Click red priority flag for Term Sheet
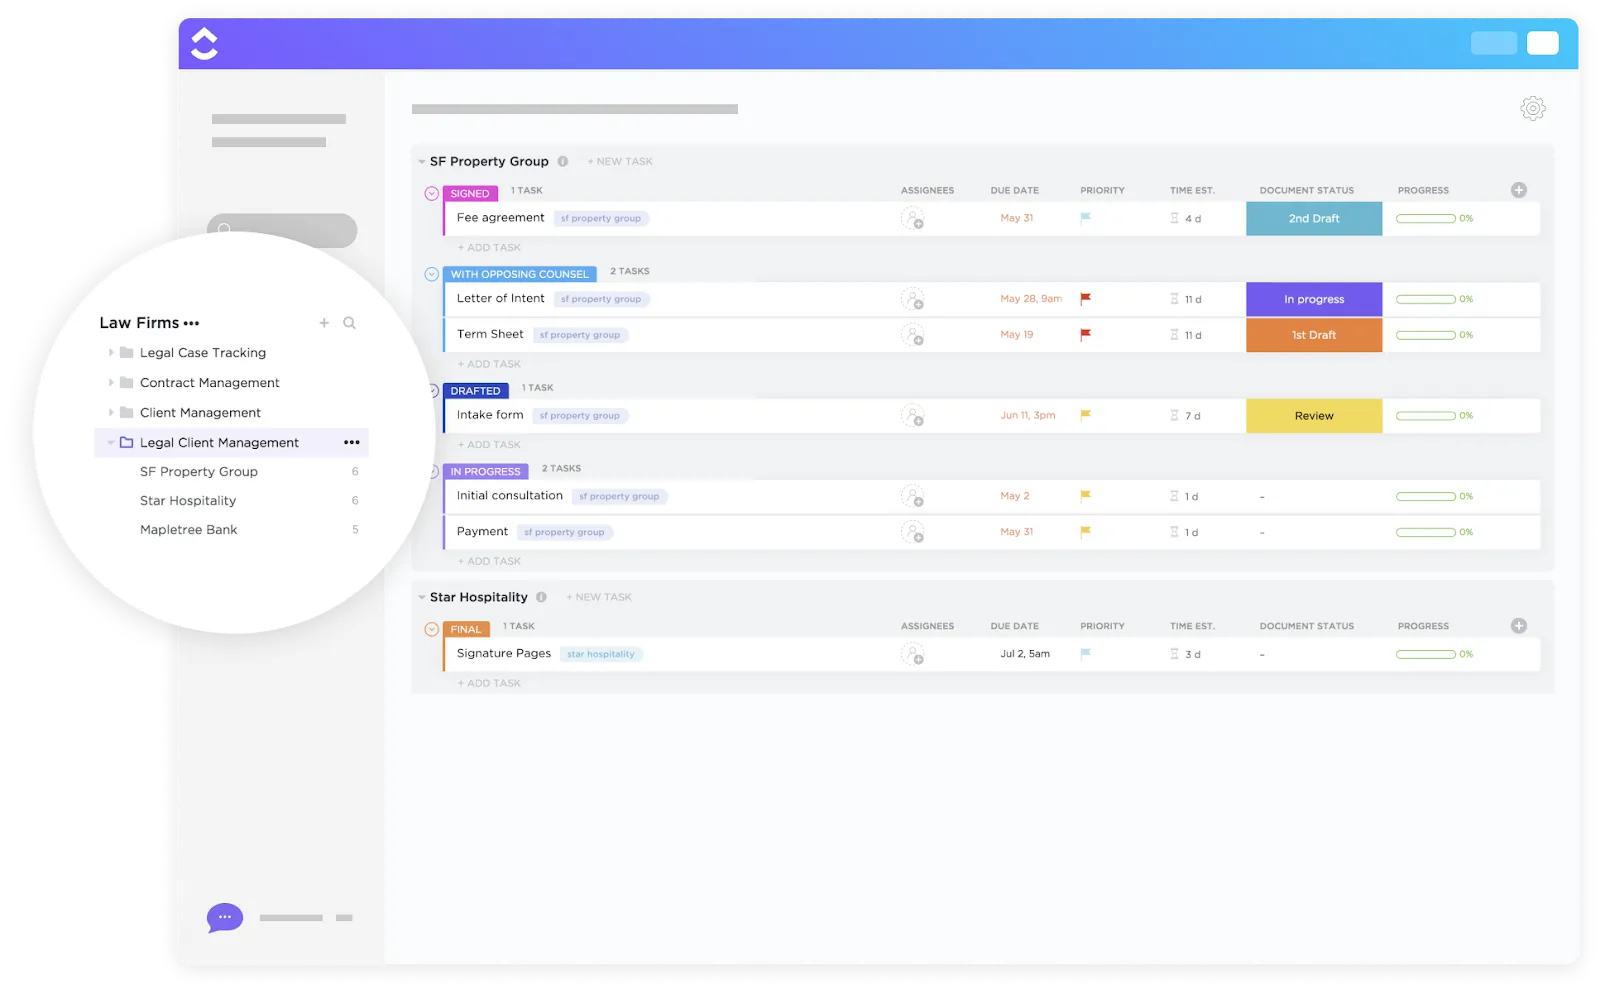Screen dimensions: 1600x989 [1085, 335]
